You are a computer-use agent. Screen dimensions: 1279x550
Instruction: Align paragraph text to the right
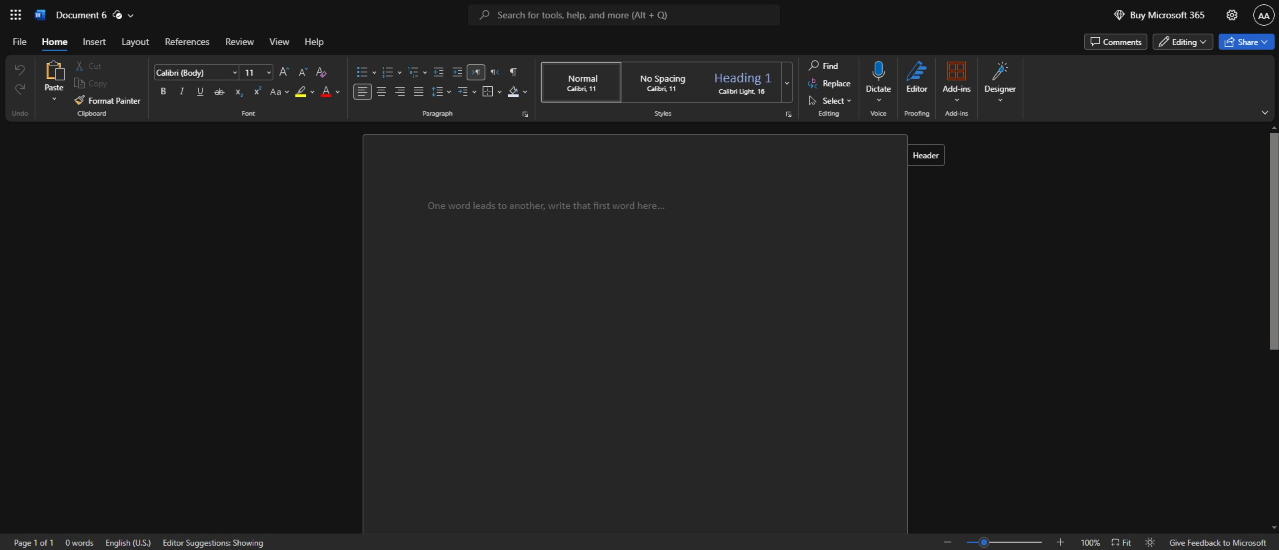pyautogui.click(x=400, y=92)
